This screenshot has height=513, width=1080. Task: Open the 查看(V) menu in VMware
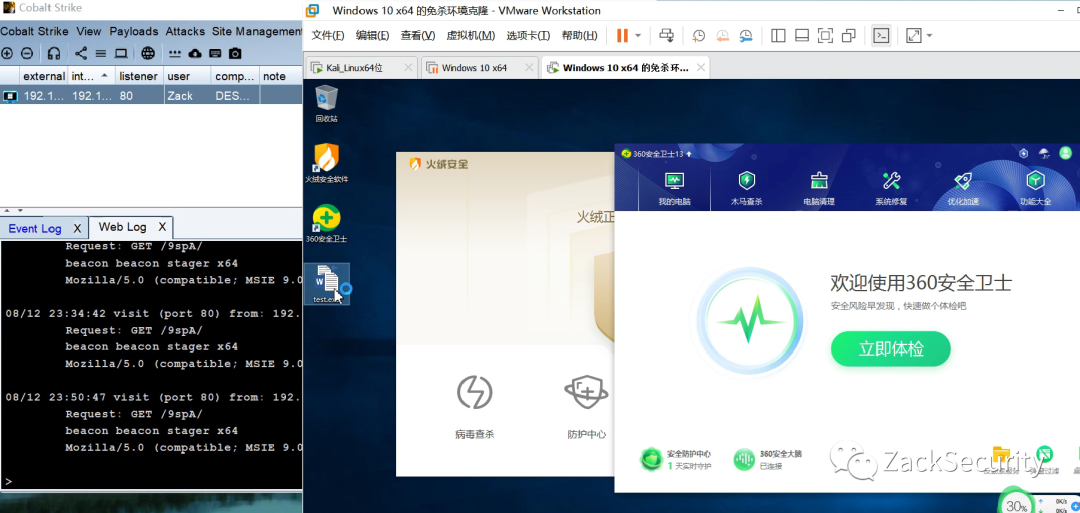(x=418, y=36)
